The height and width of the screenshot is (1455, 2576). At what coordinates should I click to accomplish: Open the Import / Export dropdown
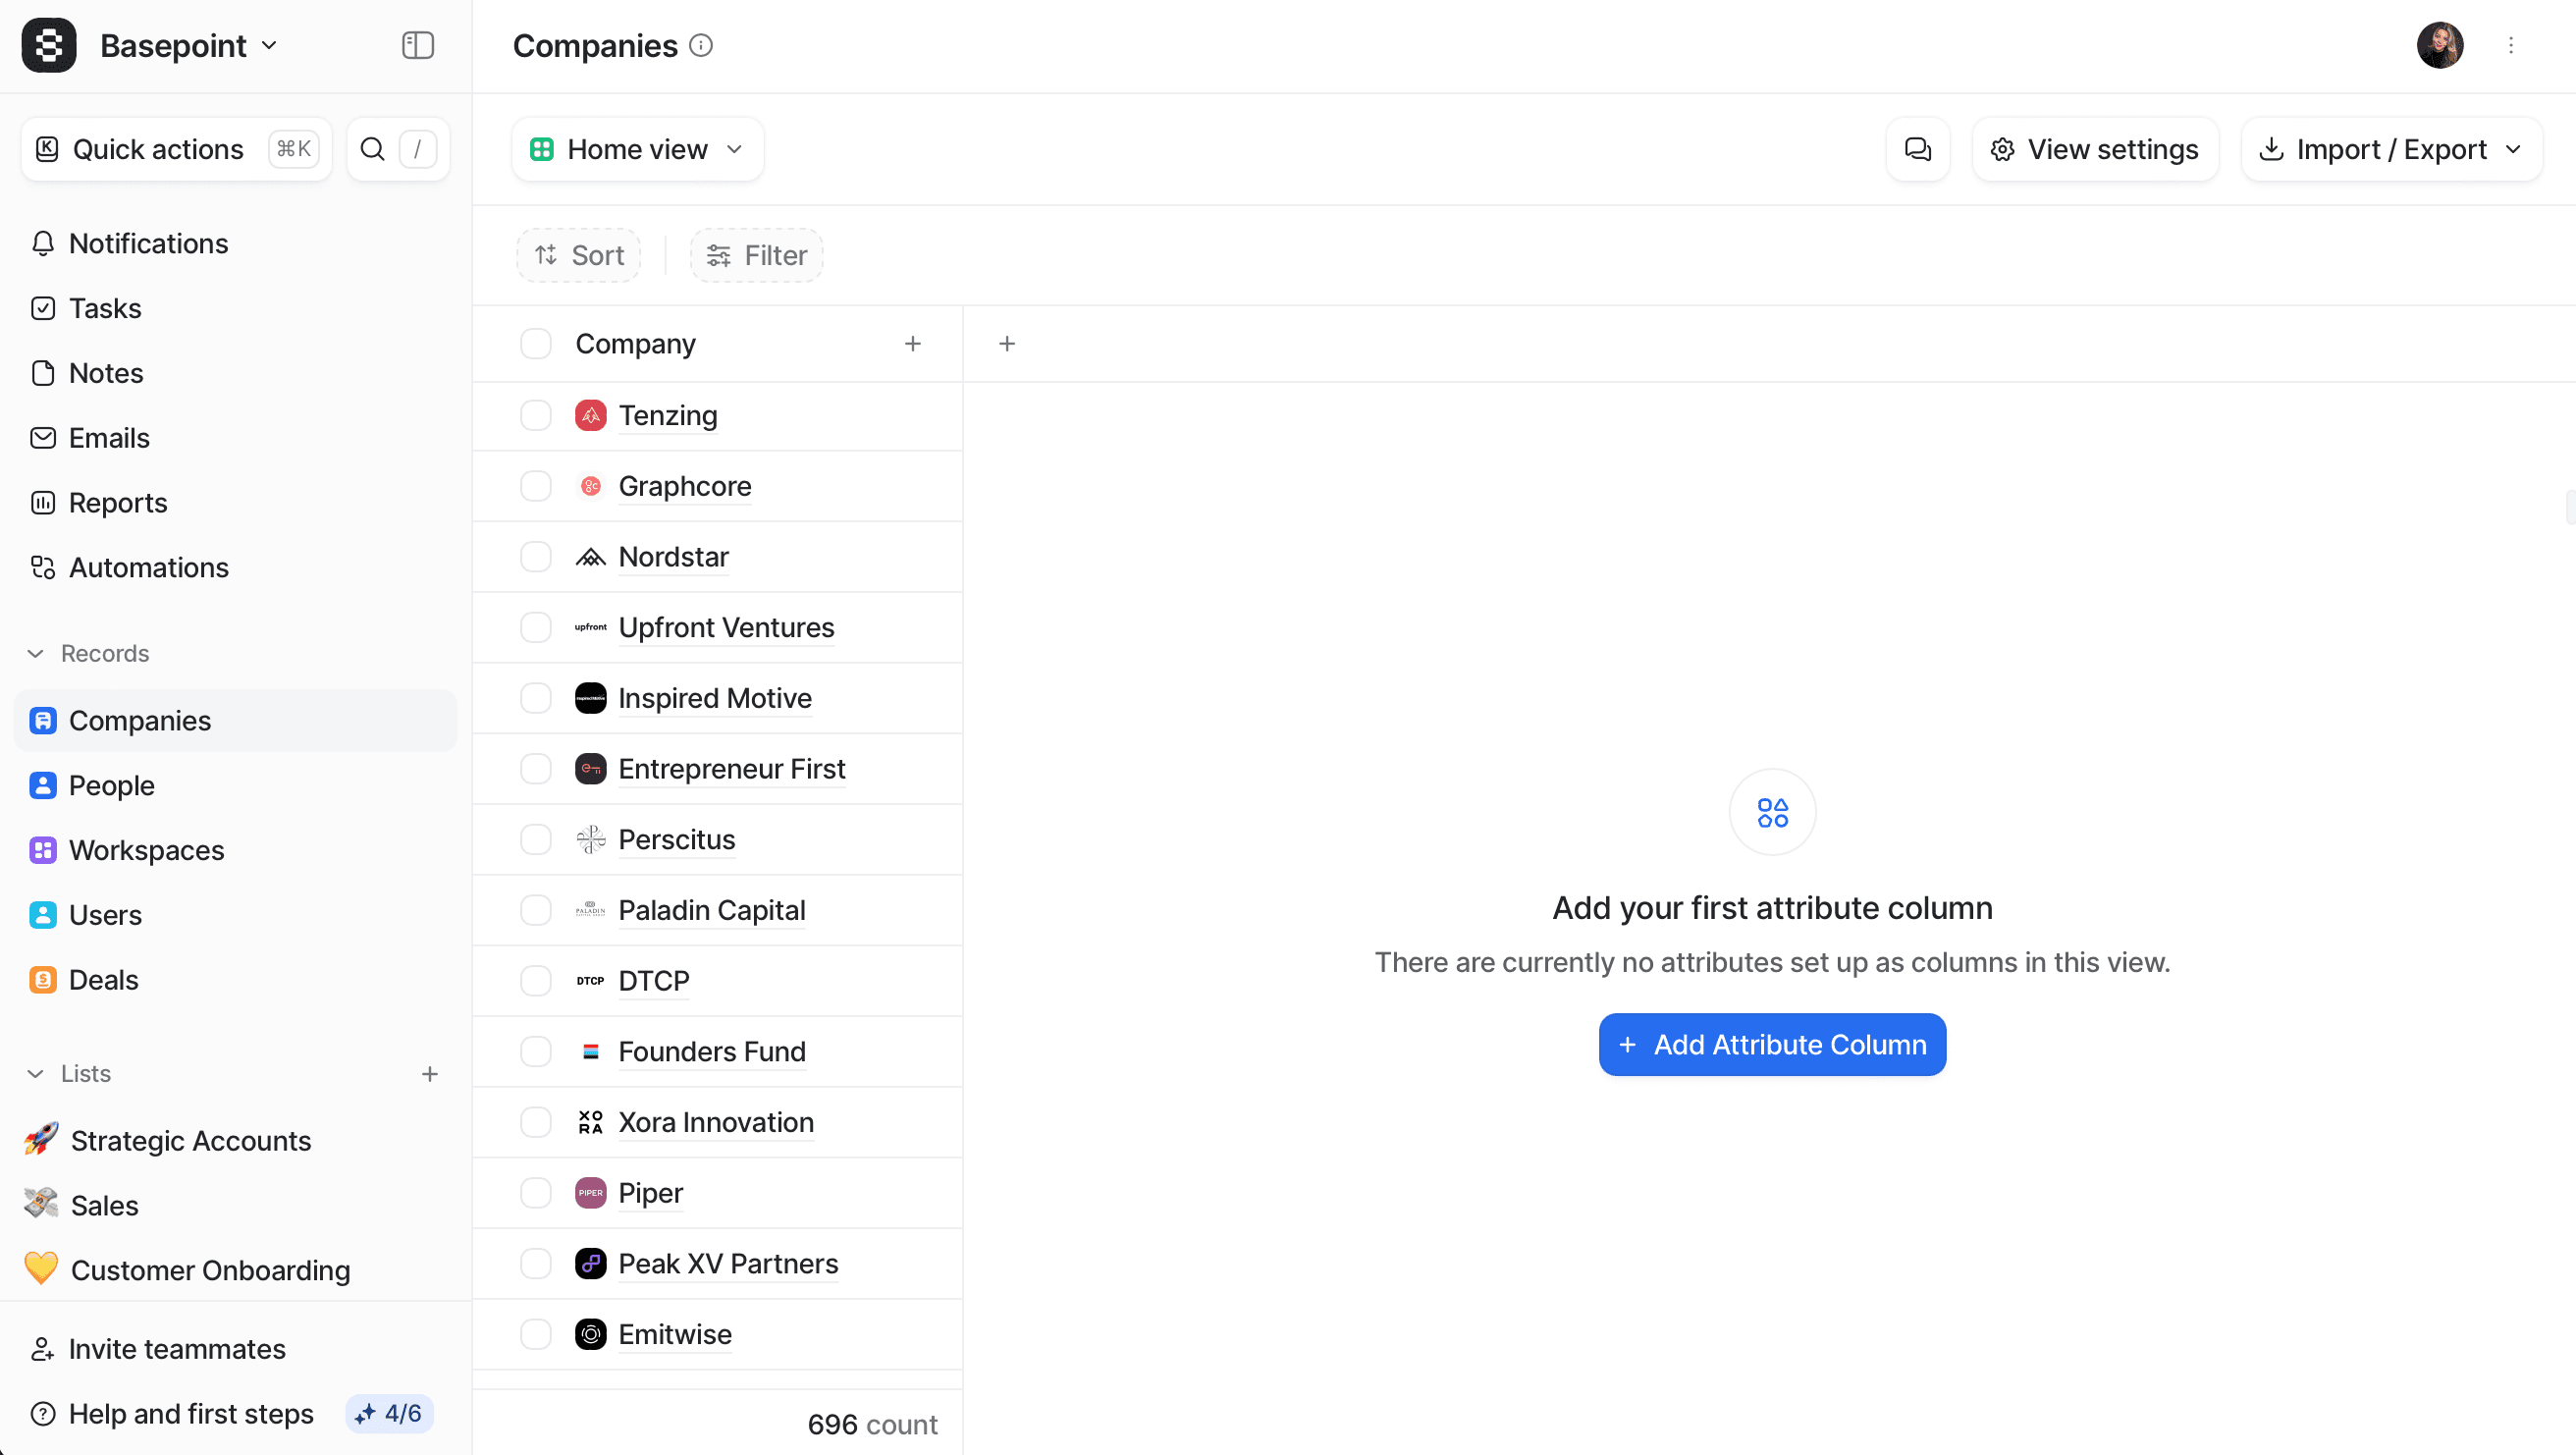pos(2391,149)
